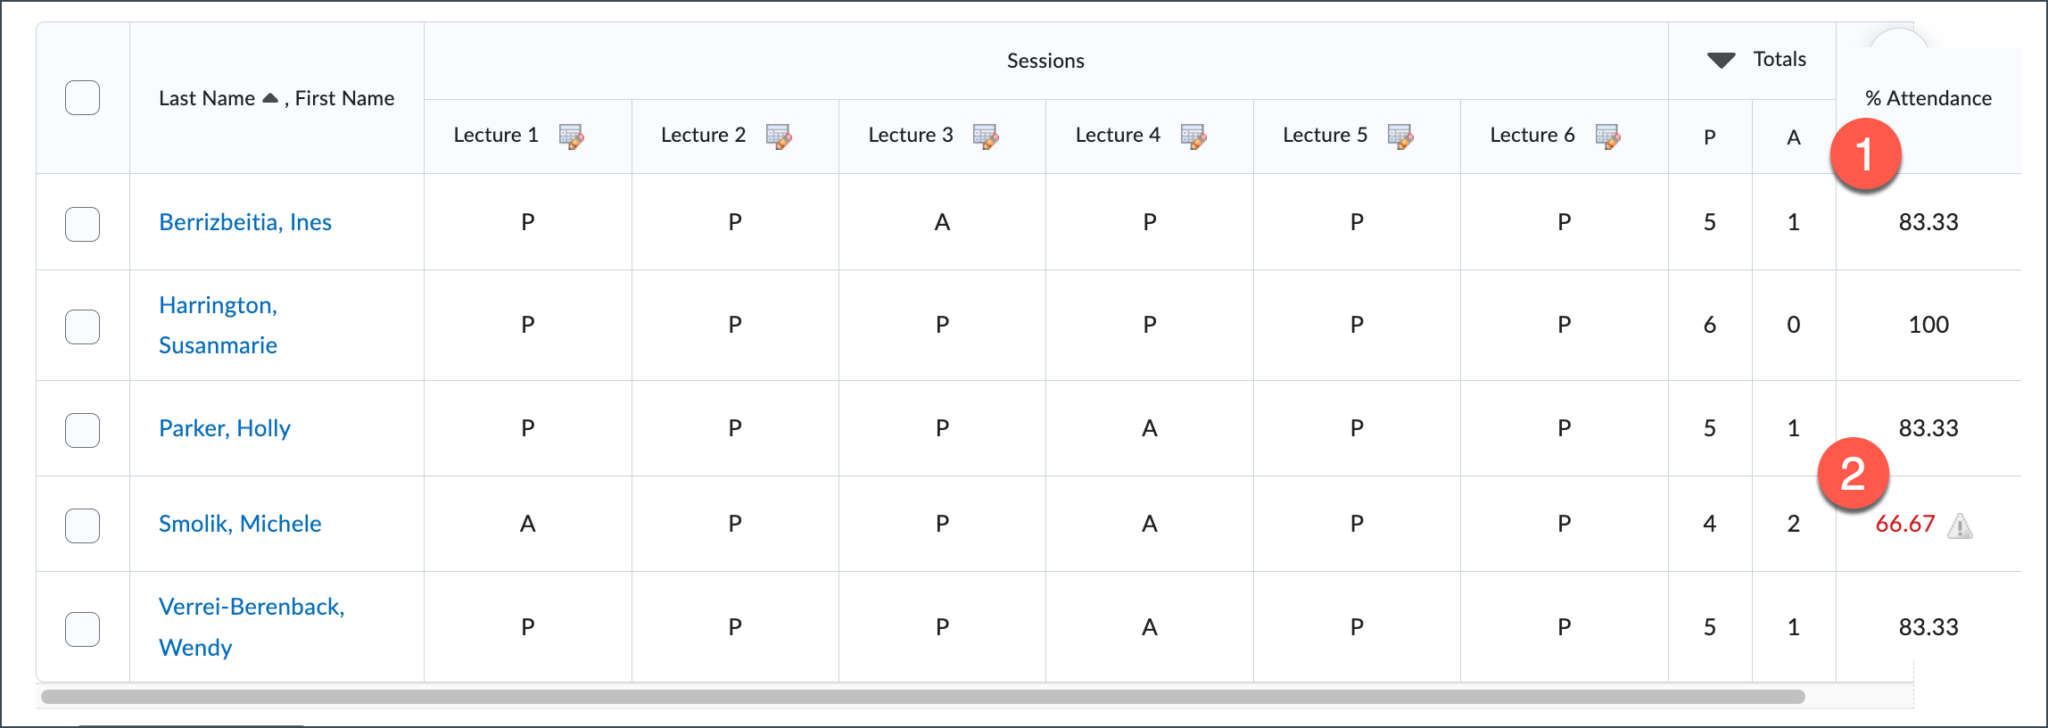Image resolution: width=2048 pixels, height=728 pixels.
Task: Open the Totals dropdown arrow
Action: [x=1720, y=59]
